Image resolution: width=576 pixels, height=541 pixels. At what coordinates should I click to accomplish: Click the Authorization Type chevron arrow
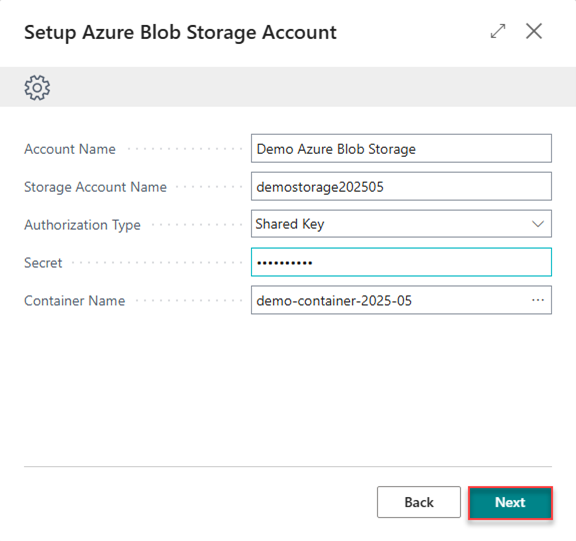coord(538,224)
